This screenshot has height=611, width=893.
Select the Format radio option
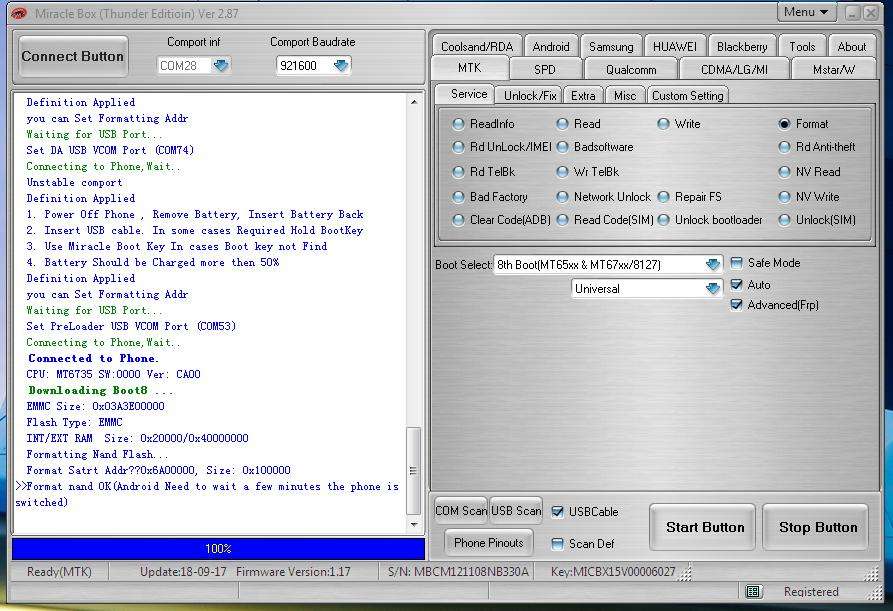tap(784, 124)
